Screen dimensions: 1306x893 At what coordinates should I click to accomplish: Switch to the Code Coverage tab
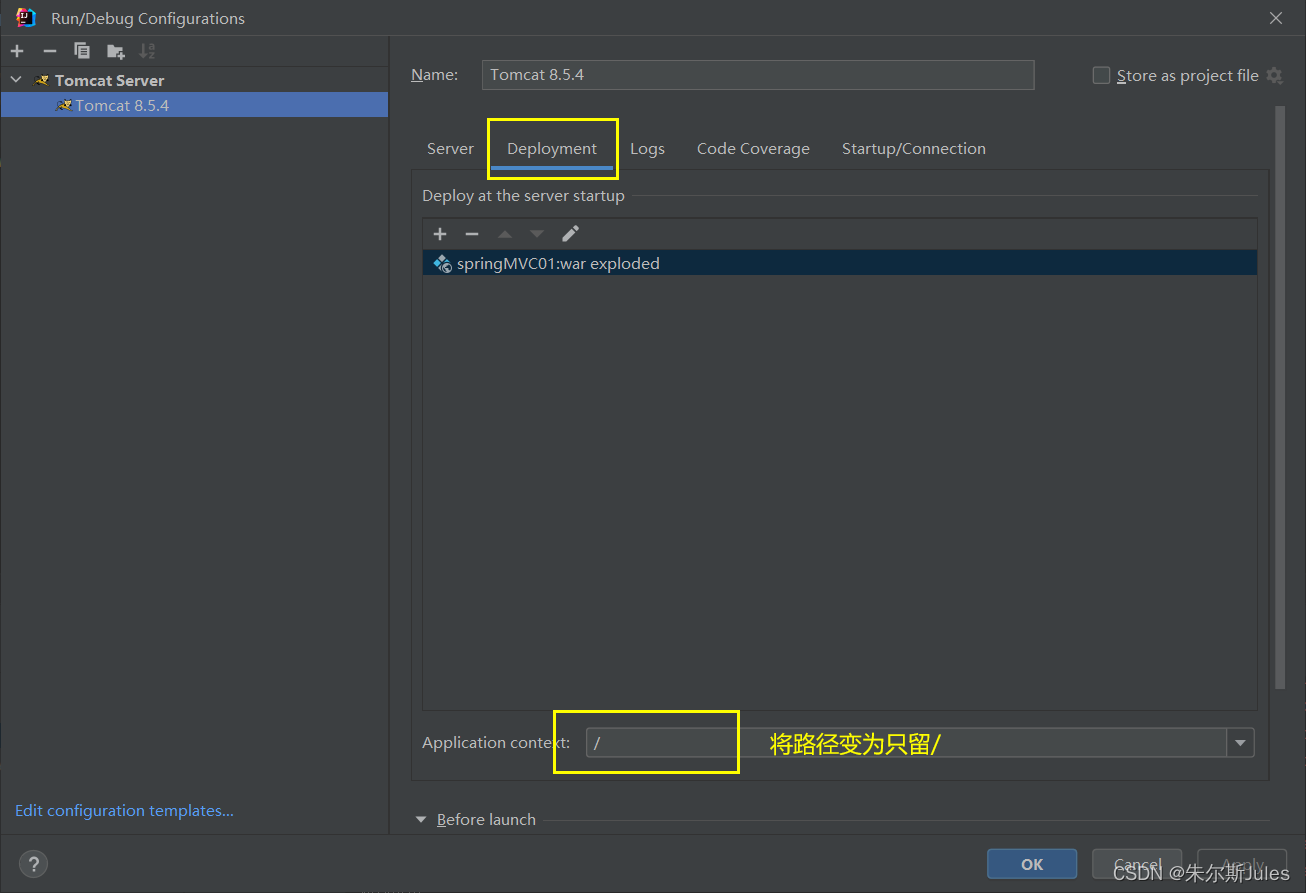click(x=753, y=149)
